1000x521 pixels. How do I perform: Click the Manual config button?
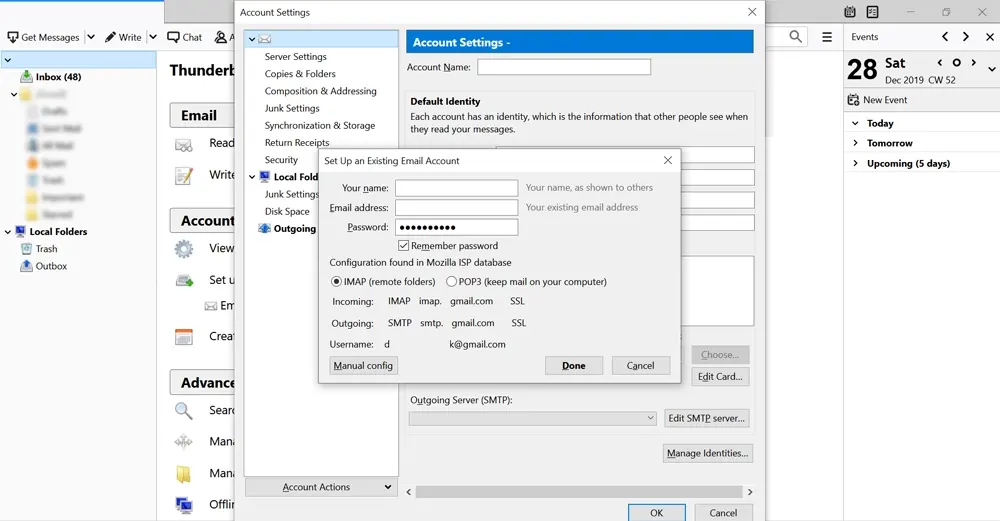363,366
